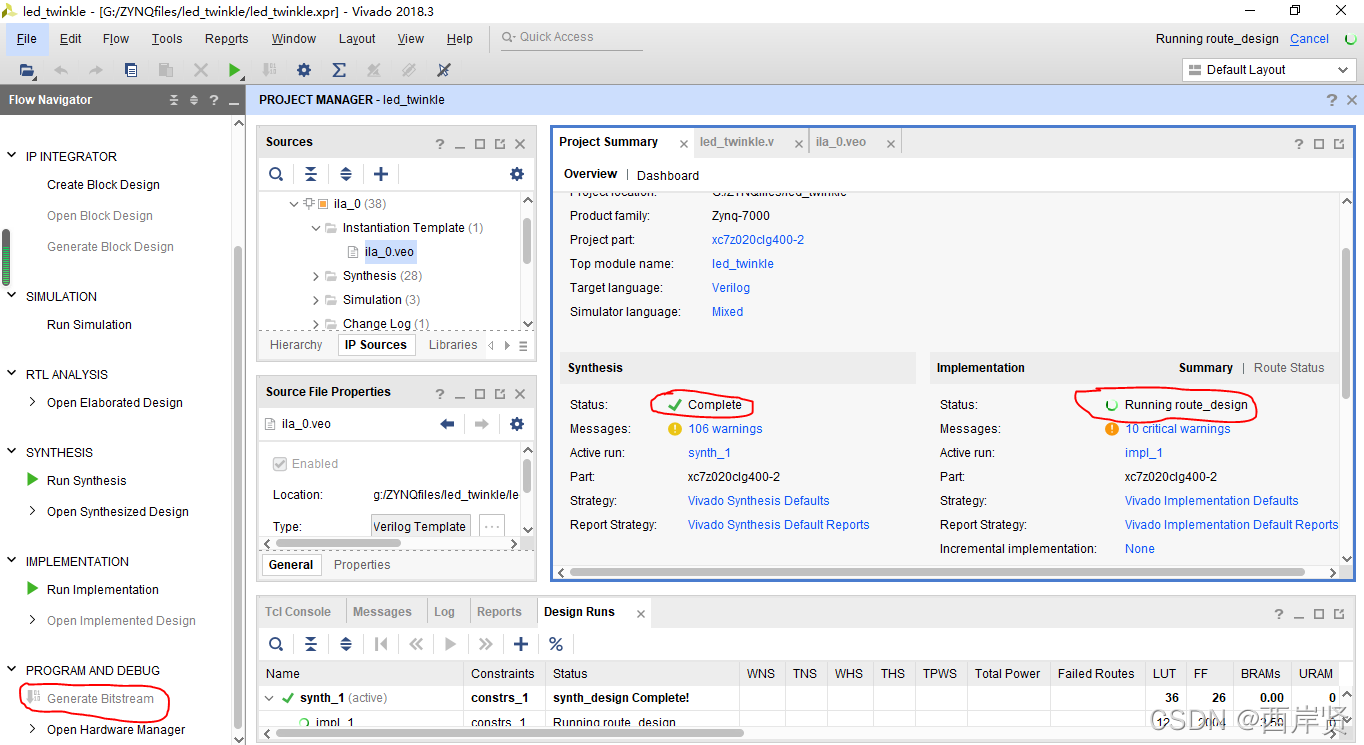Open PROJECT MANAGER help question mark
1364x745 pixels.
1331,100
